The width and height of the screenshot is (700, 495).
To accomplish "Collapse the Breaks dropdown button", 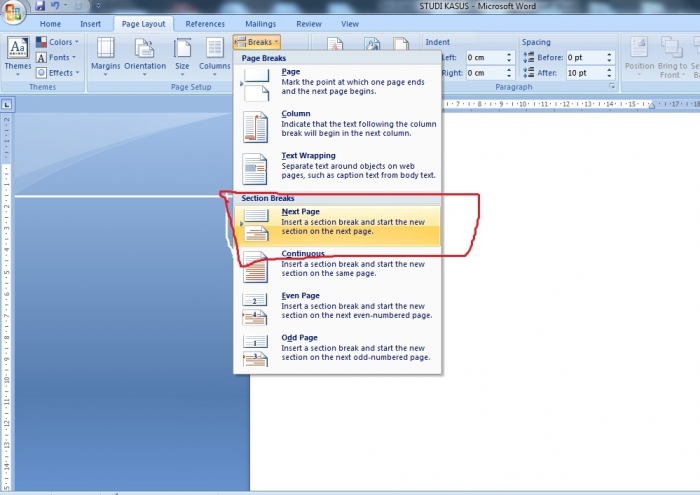I will (256, 42).
